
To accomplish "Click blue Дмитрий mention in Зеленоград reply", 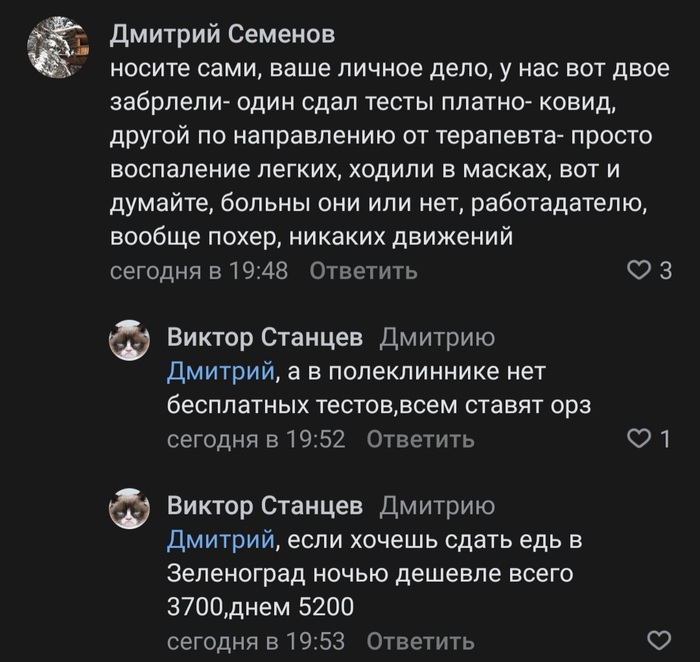I will click(220, 541).
